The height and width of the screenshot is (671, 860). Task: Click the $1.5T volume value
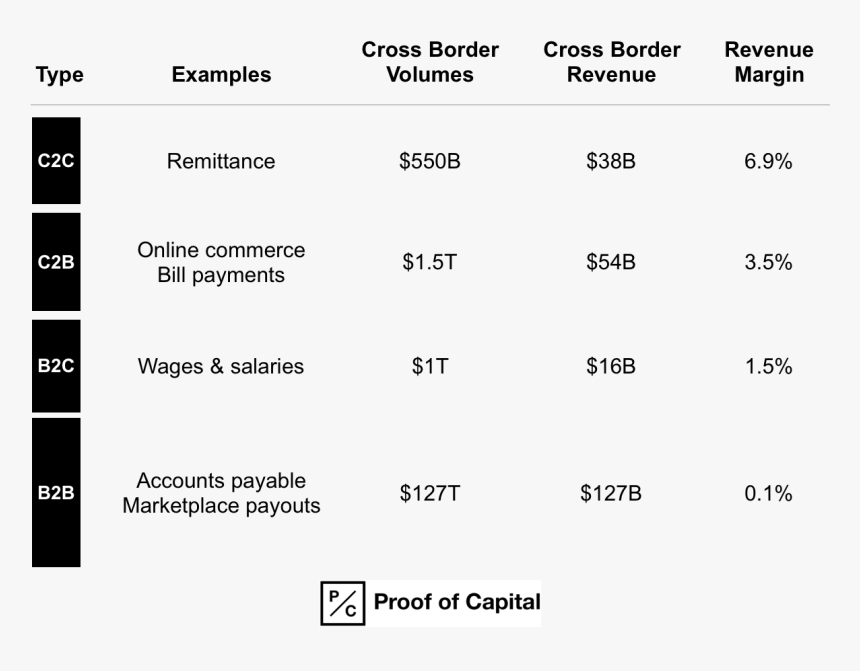coord(430,262)
